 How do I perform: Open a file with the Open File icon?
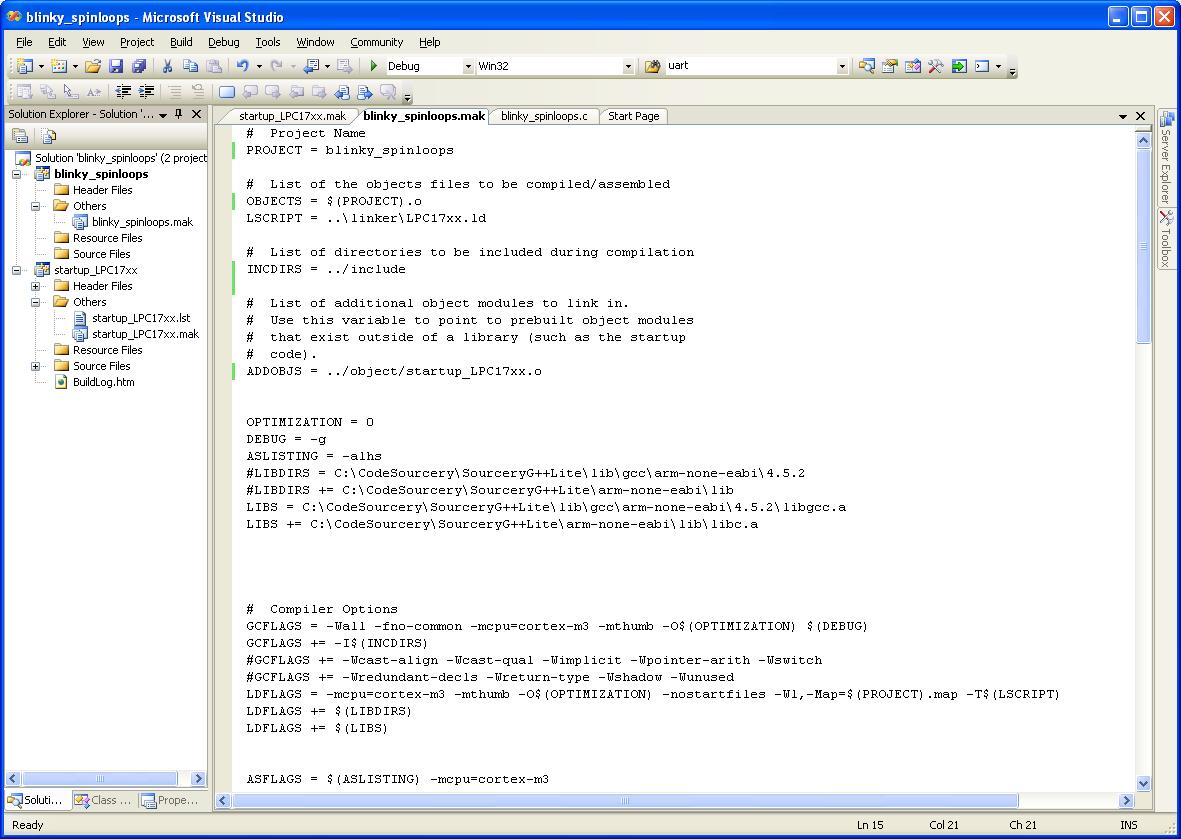click(x=94, y=65)
